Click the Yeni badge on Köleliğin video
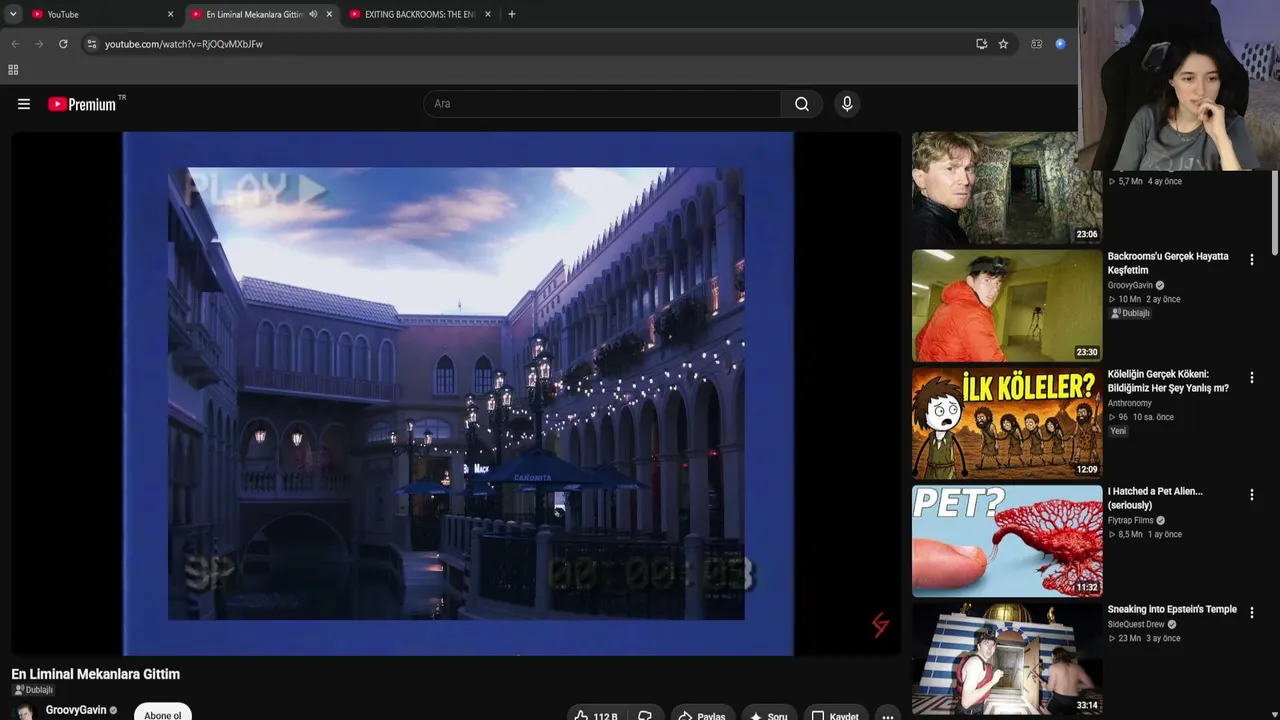 [1118, 431]
